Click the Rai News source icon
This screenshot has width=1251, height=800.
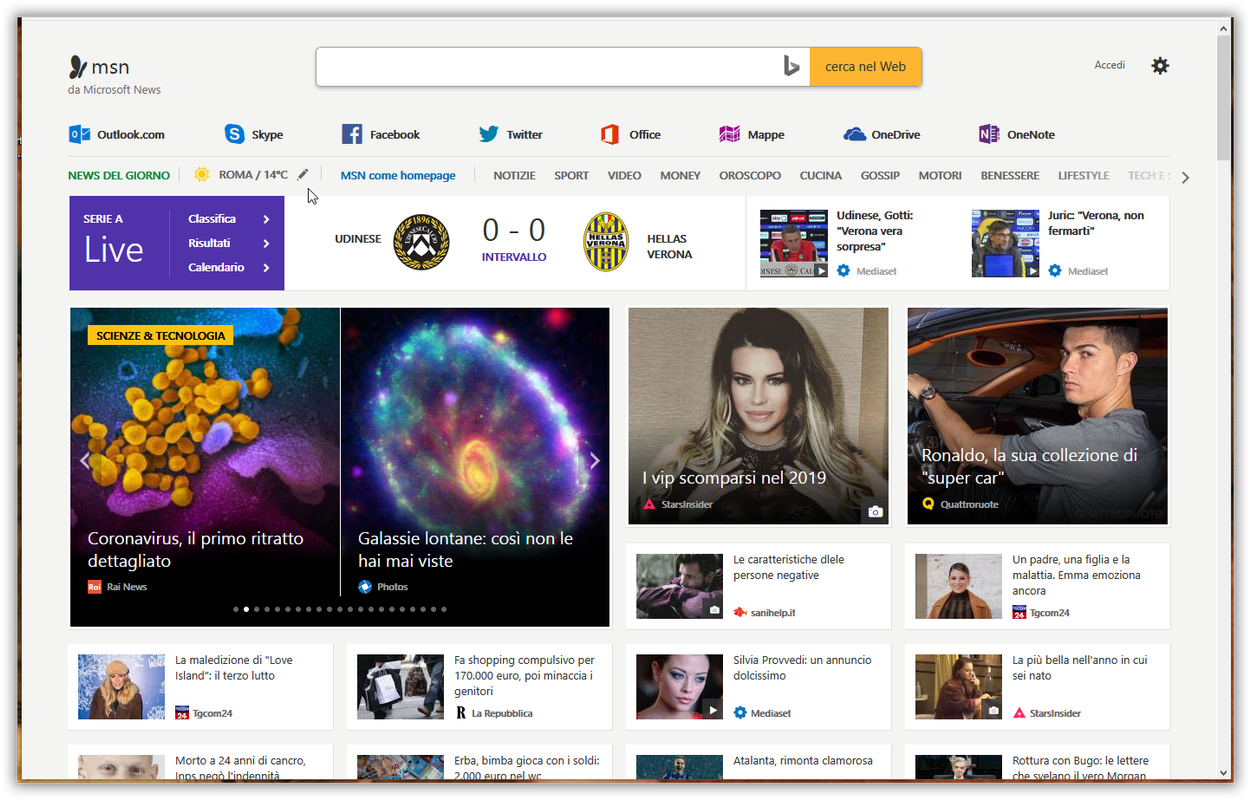coord(94,587)
